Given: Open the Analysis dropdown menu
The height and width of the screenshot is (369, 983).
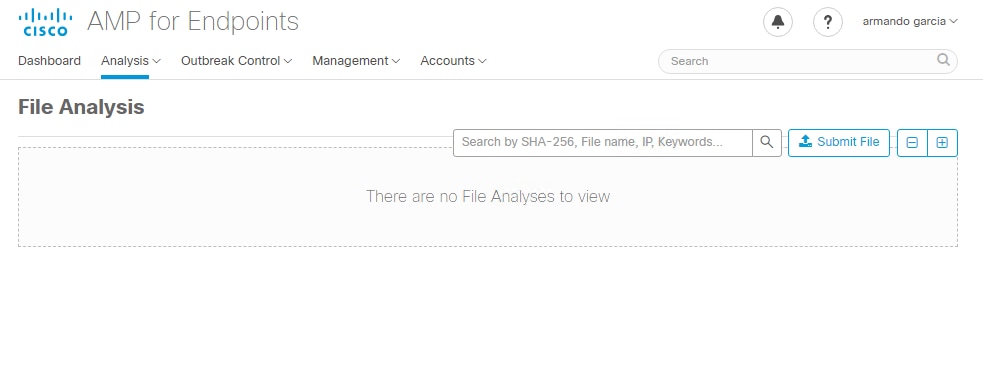Looking at the screenshot, I should [x=131, y=61].
